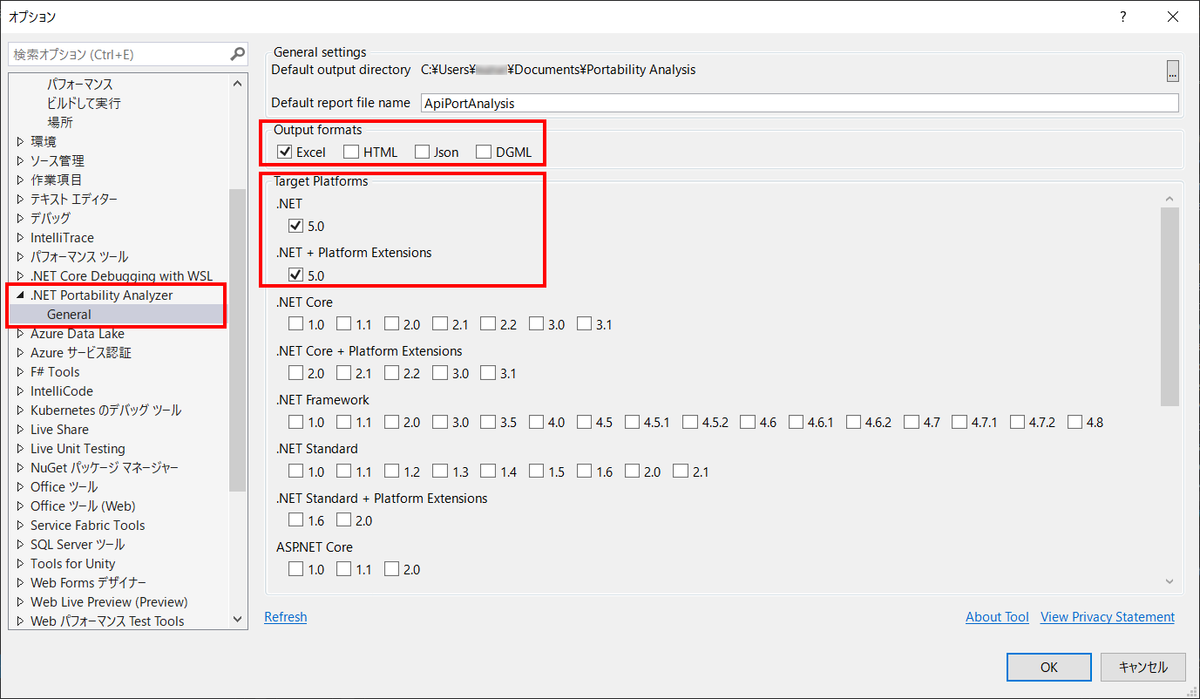The image size is (1200, 699).
Task: Expand the テキスト エディター node
Action: 20,199
